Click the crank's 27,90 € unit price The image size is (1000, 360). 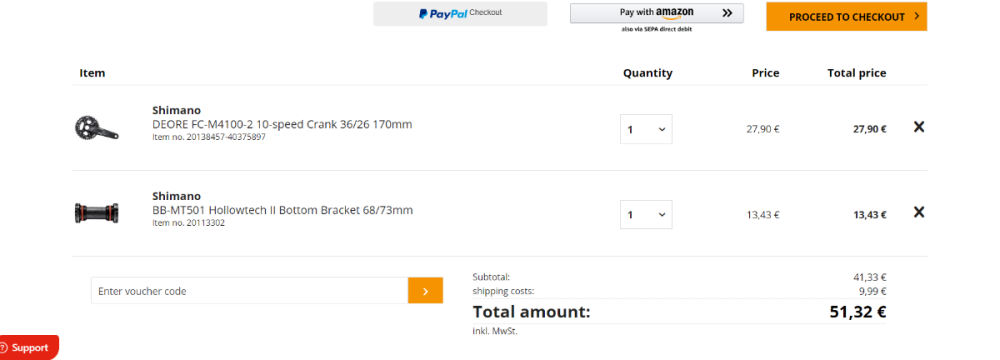[x=763, y=129]
